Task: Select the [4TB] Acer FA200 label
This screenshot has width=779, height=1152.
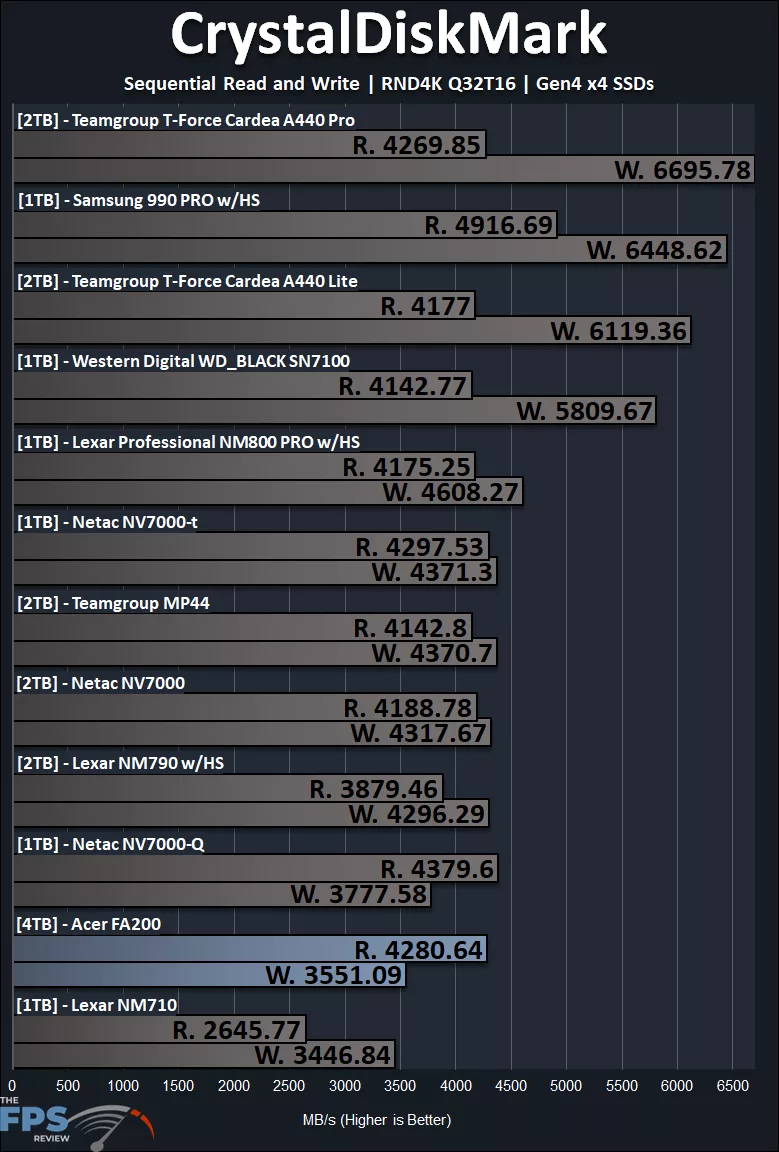Action: [89, 924]
